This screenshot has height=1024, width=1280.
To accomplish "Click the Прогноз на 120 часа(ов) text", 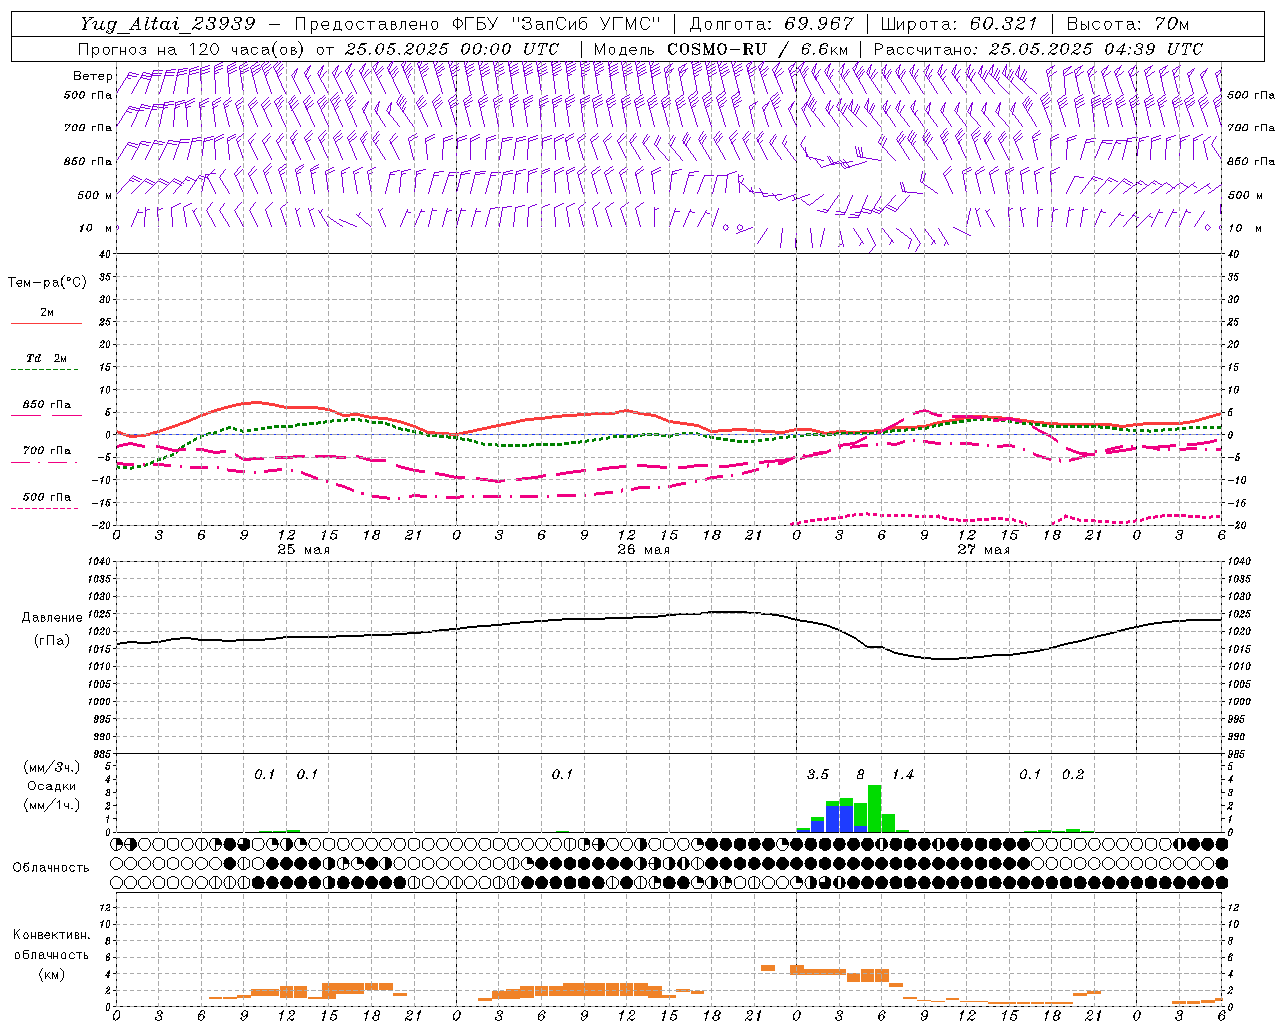I will 193,49.
